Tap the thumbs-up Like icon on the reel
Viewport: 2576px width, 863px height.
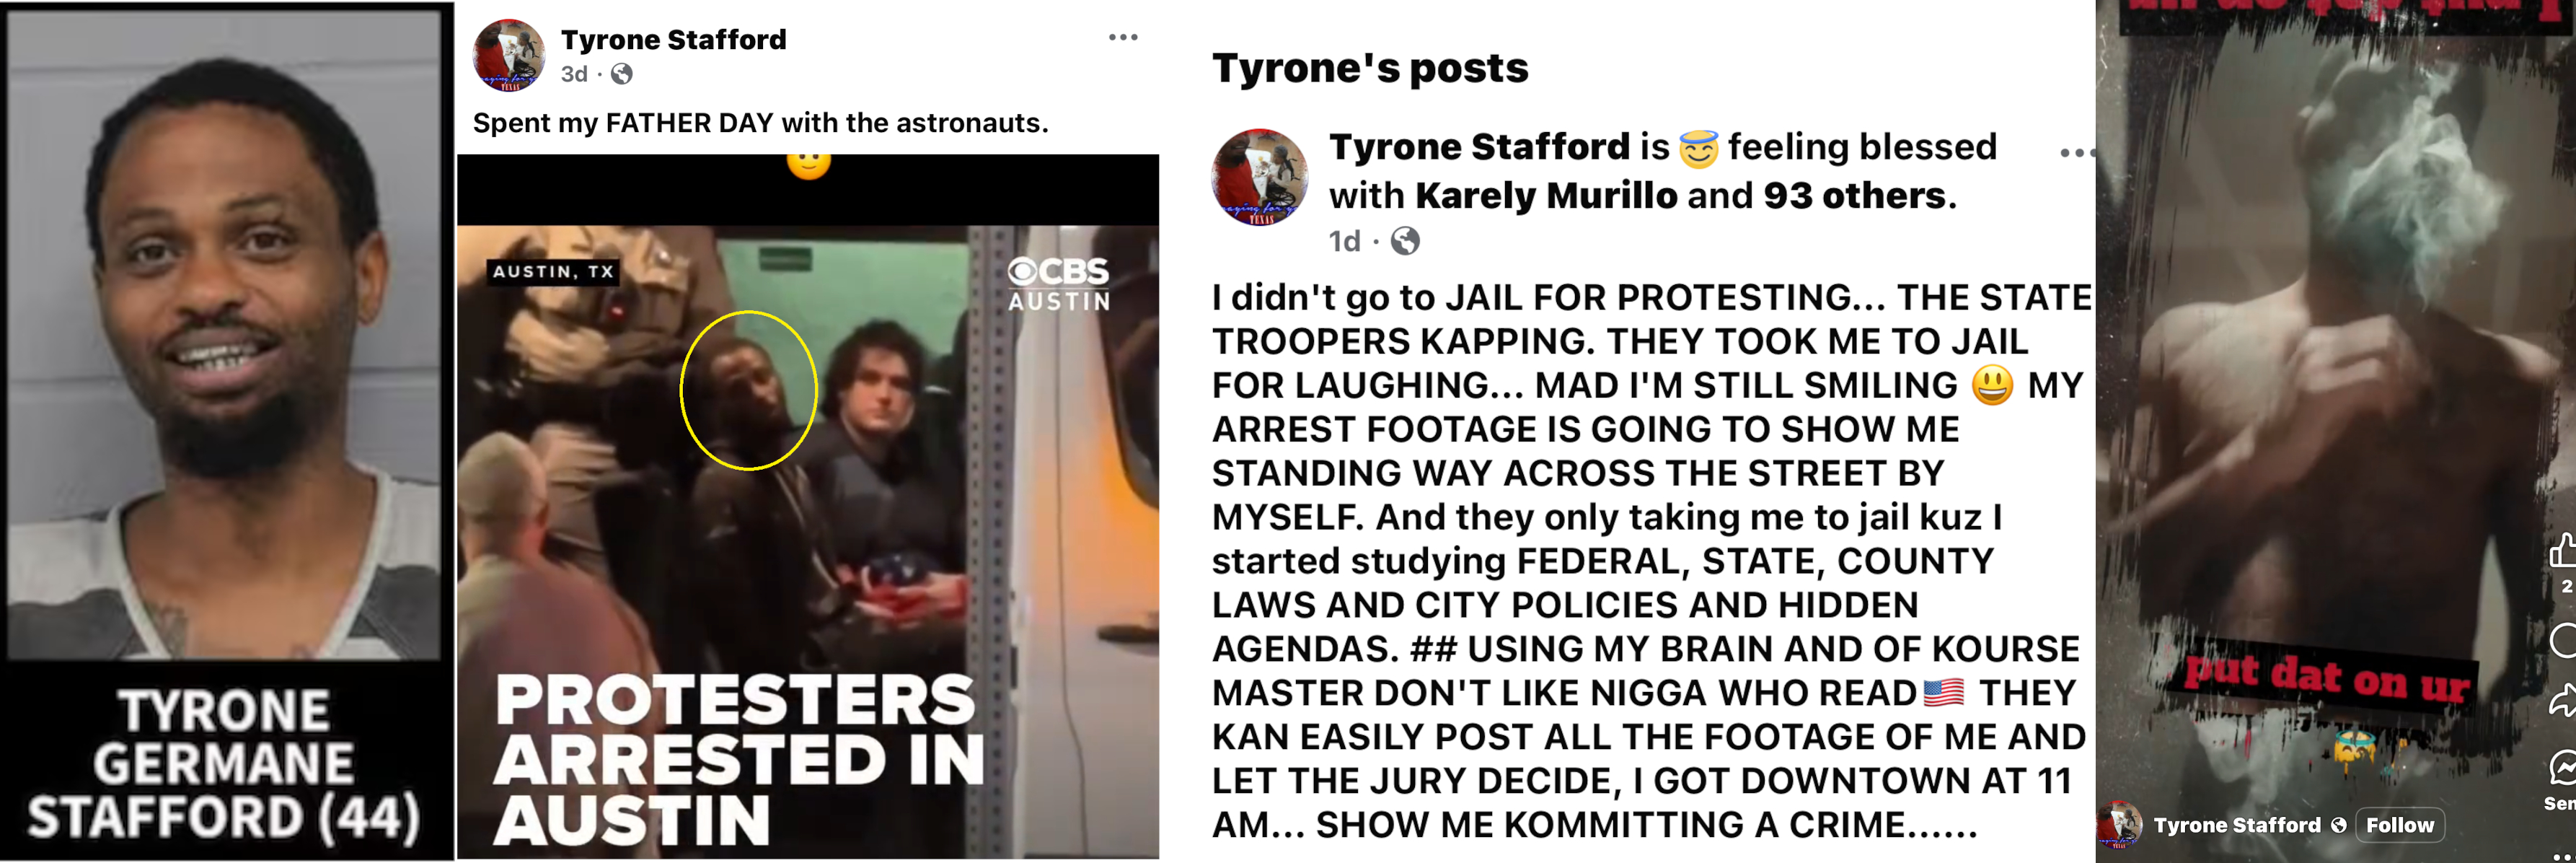tap(2563, 551)
